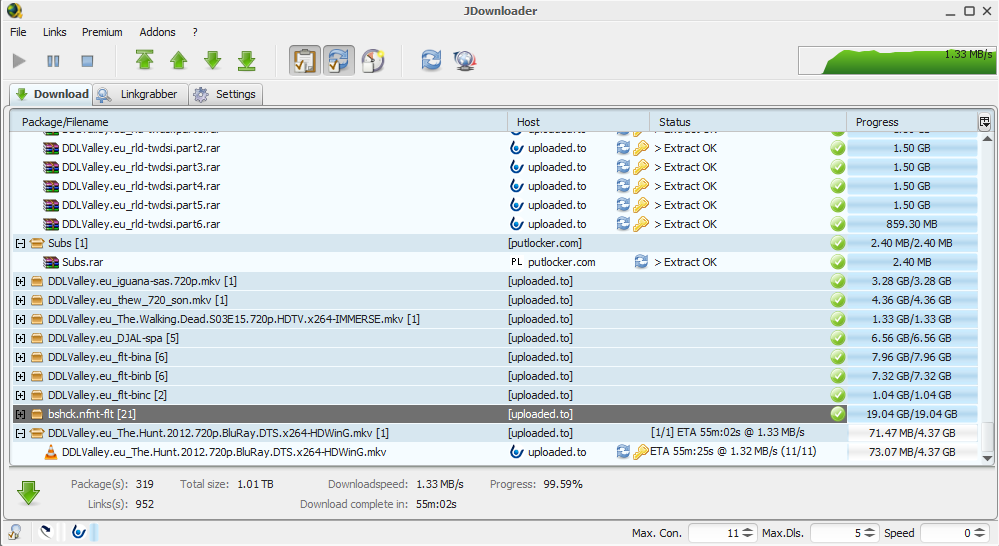Toggle the premium usage globe icon
Screen dimensions: 999x546
pyautogui.click(x=373, y=61)
